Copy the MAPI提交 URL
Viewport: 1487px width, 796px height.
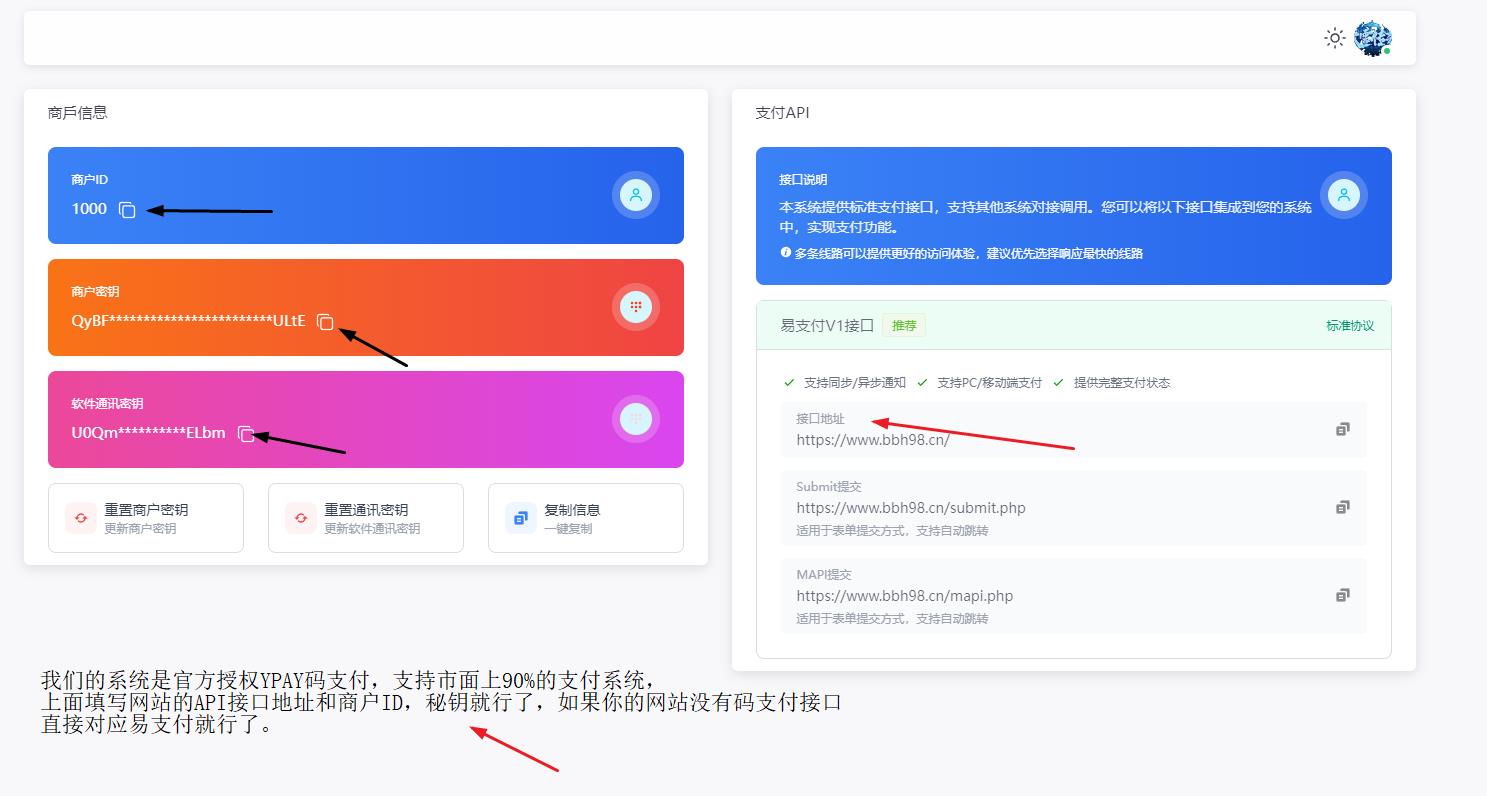pos(1342,595)
